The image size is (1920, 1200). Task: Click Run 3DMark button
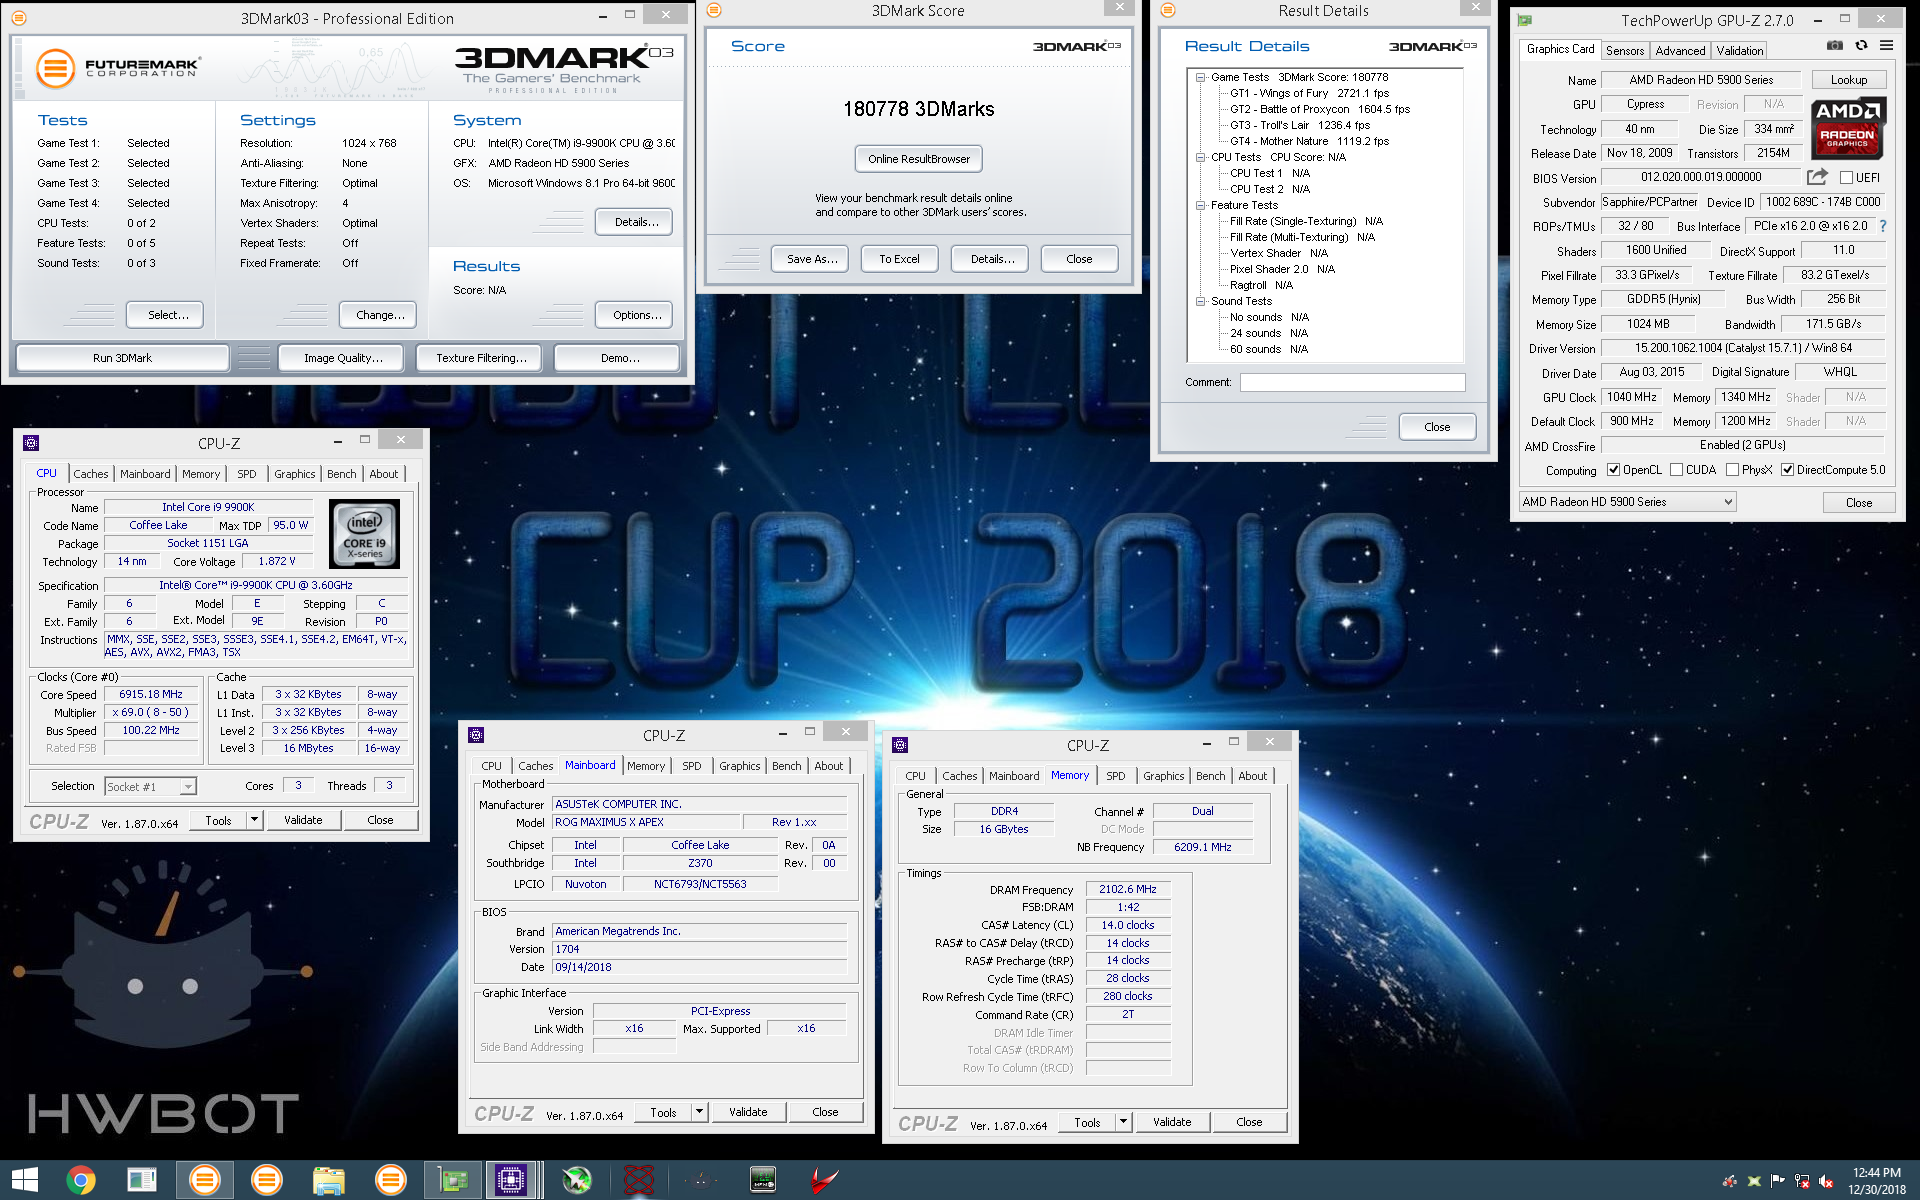(x=123, y=358)
